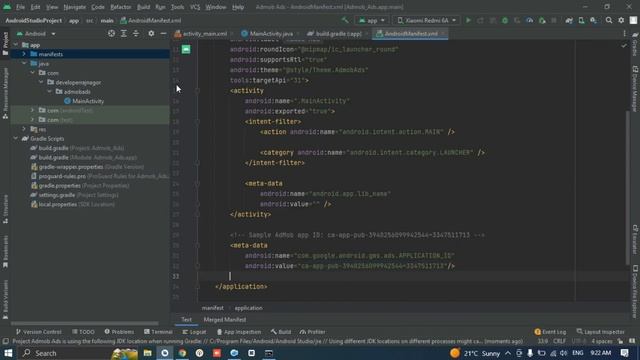Switch to the Merged Manifest tab

[224, 320]
